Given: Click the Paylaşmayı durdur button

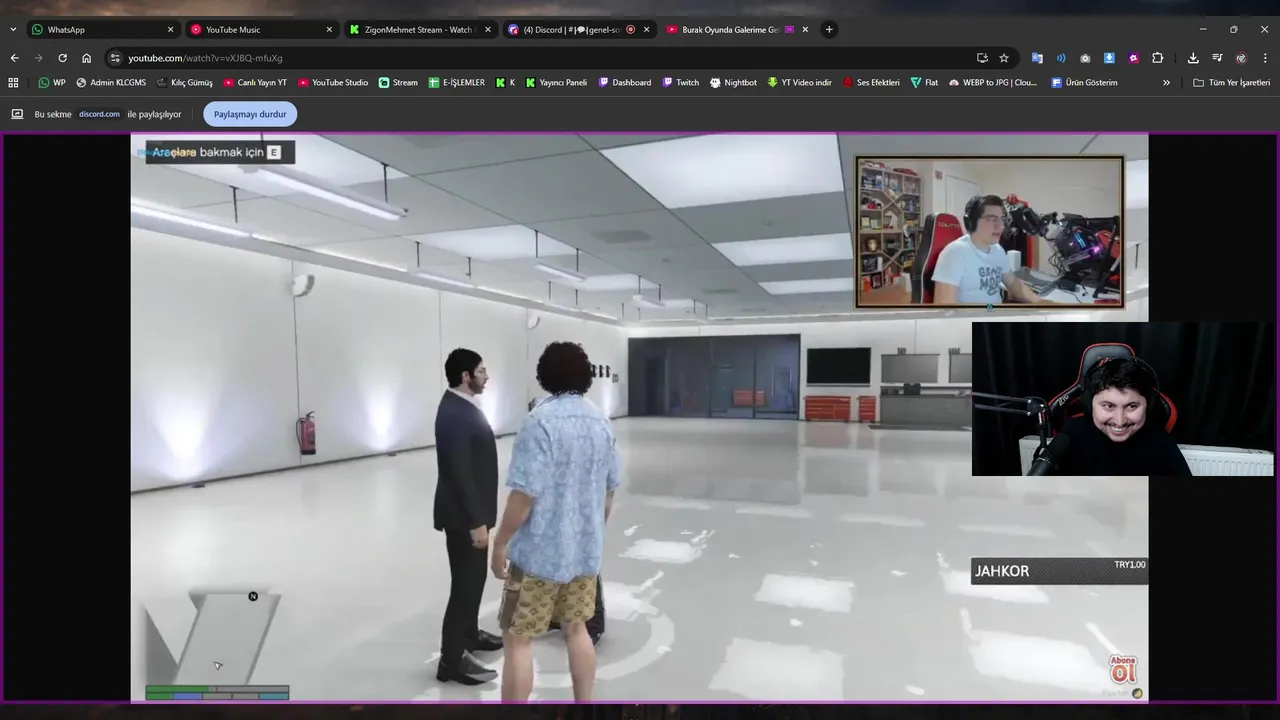Looking at the screenshot, I should (250, 114).
